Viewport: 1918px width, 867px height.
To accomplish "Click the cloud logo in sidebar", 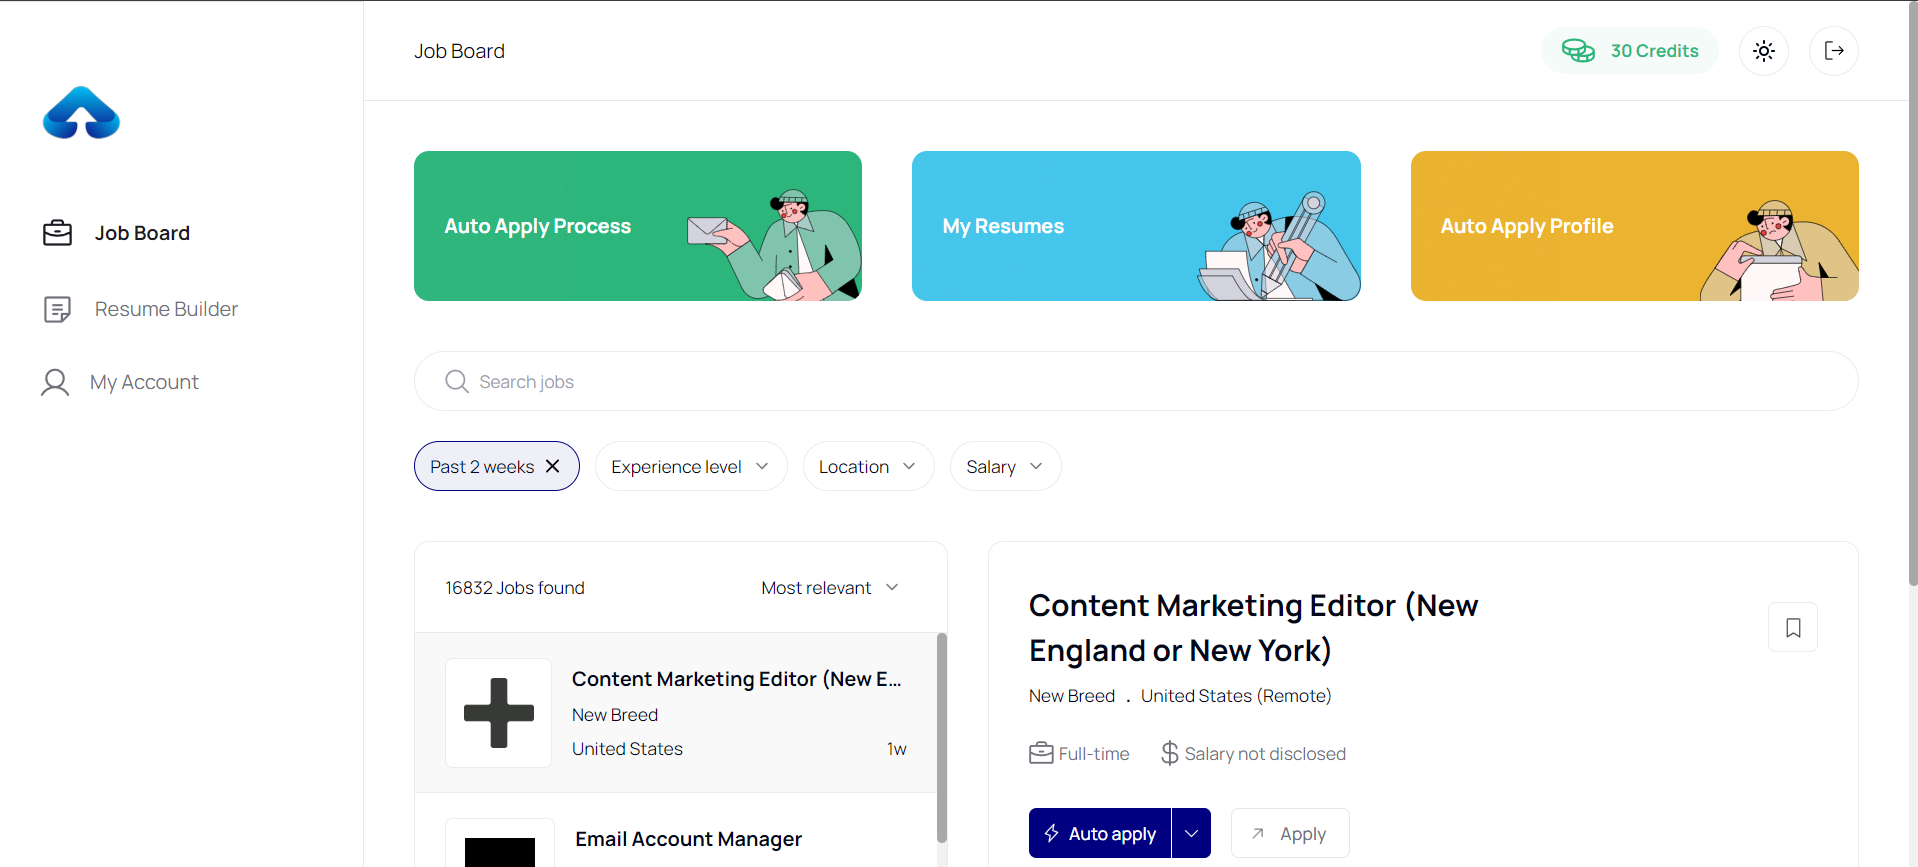I will [x=81, y=113].
